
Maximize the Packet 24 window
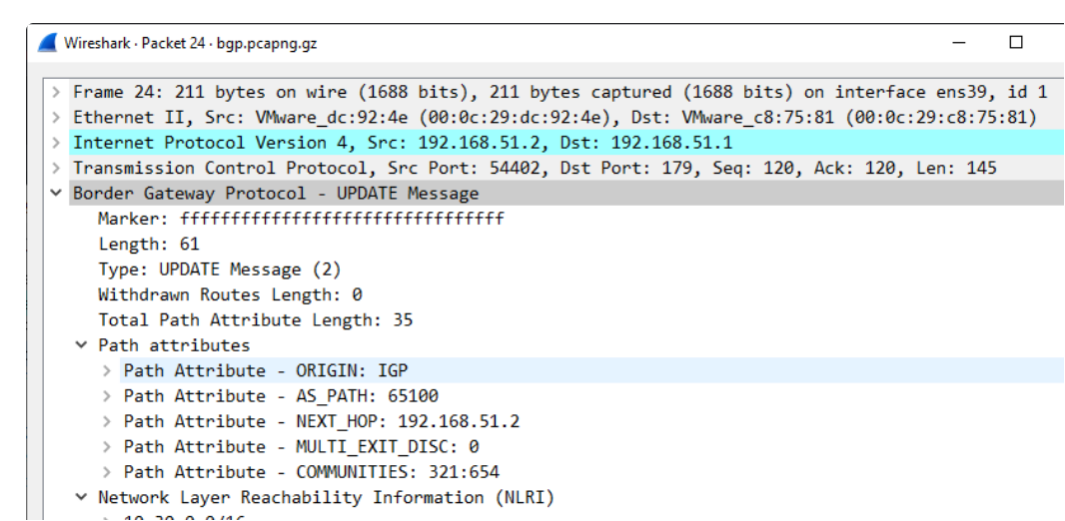click(1016, 43)
